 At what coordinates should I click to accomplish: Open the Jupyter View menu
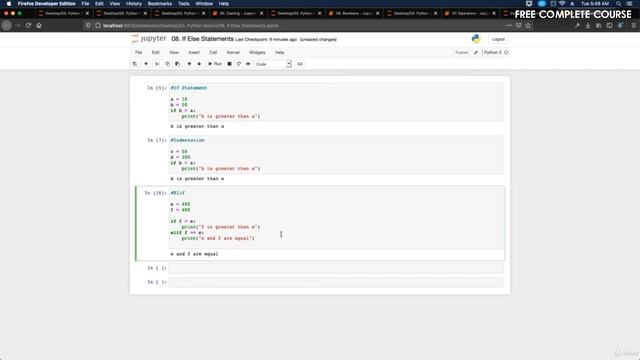click(x=174, y=53)
